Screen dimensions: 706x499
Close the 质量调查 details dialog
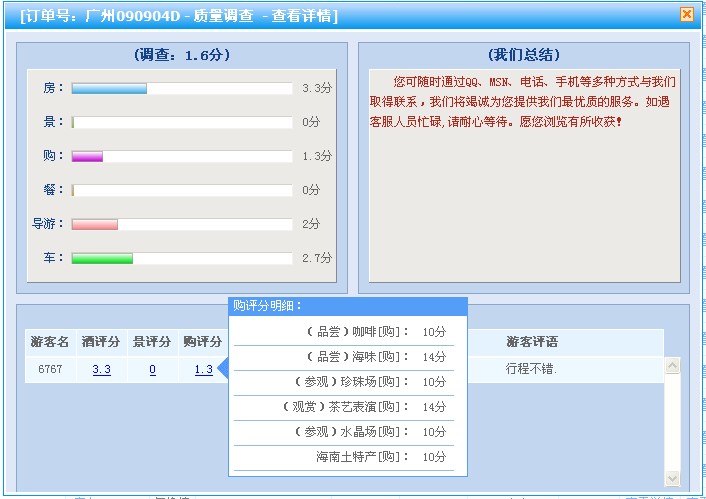tap(686, 15)
